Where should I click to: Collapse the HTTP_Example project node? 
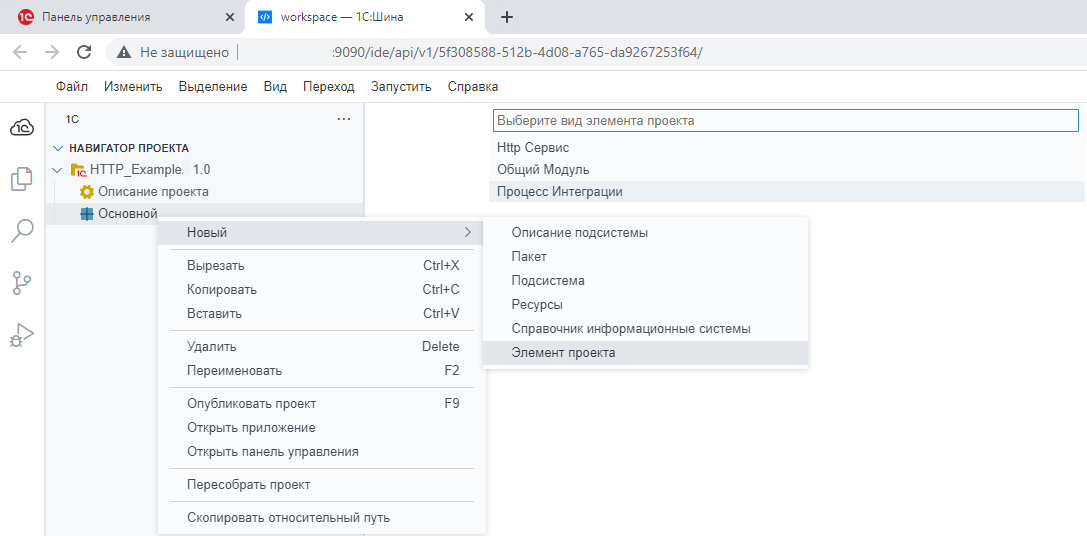pos(58,170)
